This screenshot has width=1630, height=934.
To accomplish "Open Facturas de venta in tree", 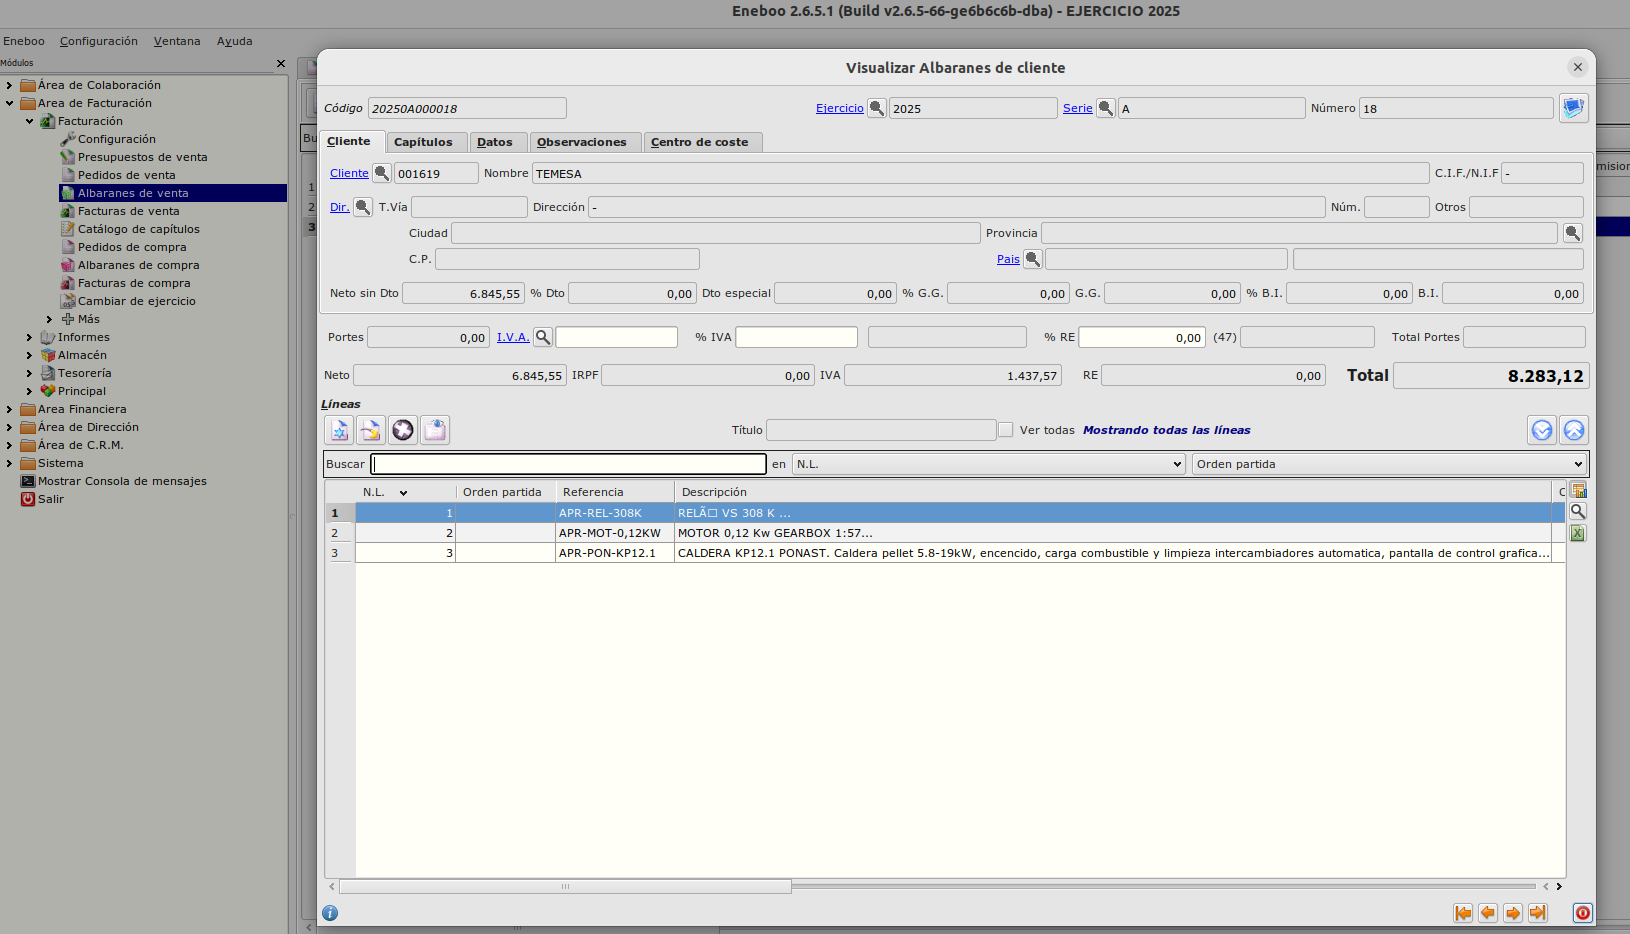I will (x=129, y=211).
